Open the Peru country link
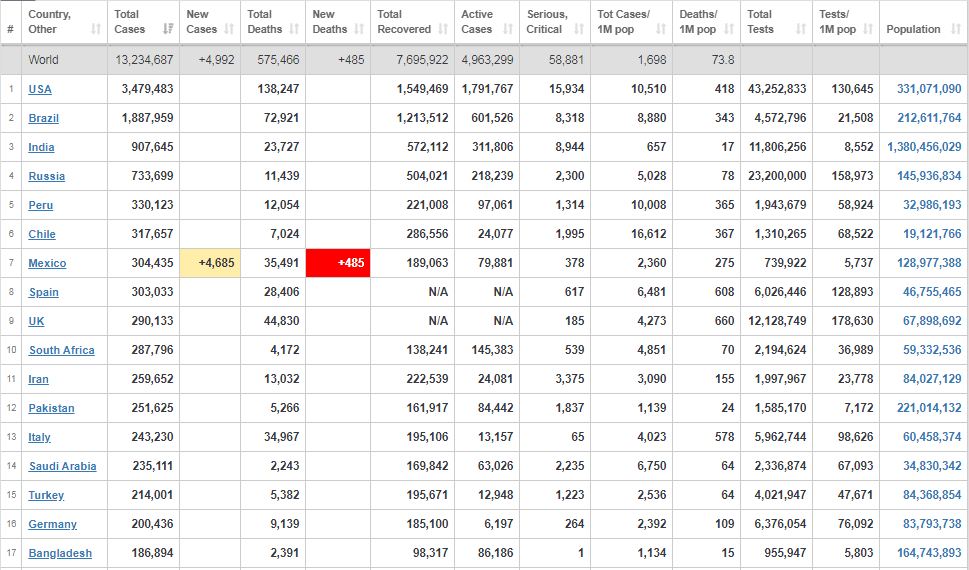The height and width of the screenshot is (570, 969). point(41,205)
